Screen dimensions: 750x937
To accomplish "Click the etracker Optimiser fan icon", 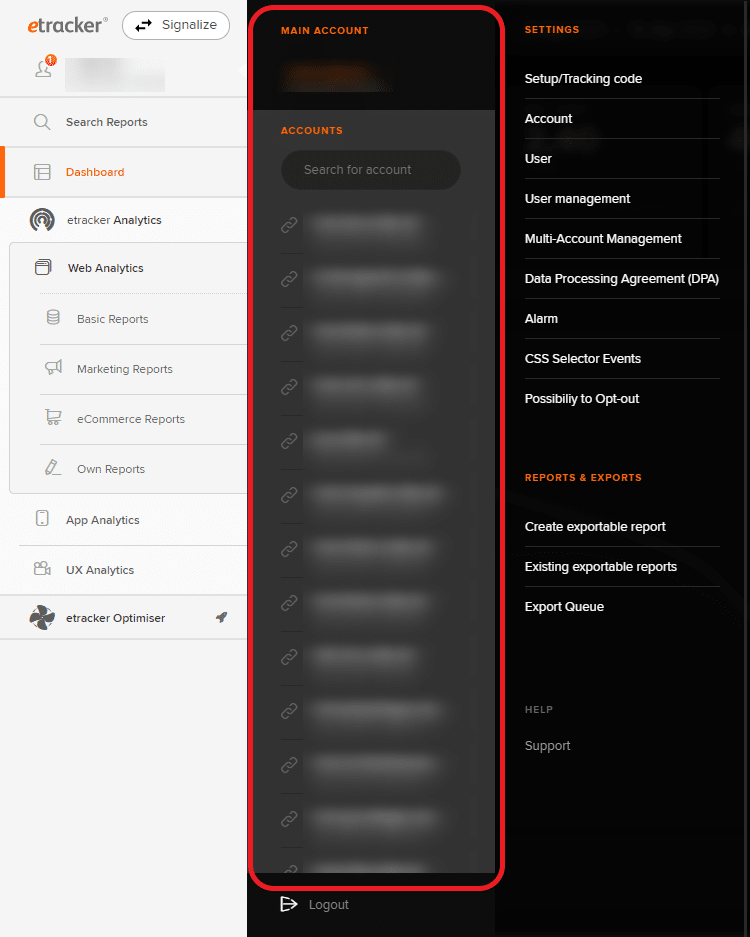I will click(x=42, y=617).
